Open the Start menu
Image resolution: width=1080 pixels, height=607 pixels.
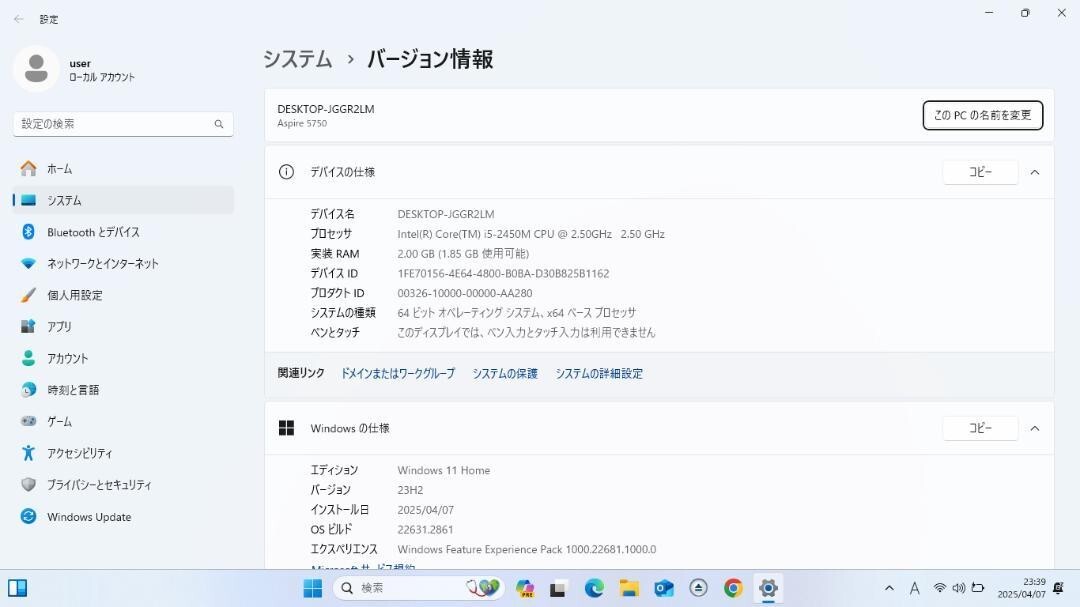(313, 588)
